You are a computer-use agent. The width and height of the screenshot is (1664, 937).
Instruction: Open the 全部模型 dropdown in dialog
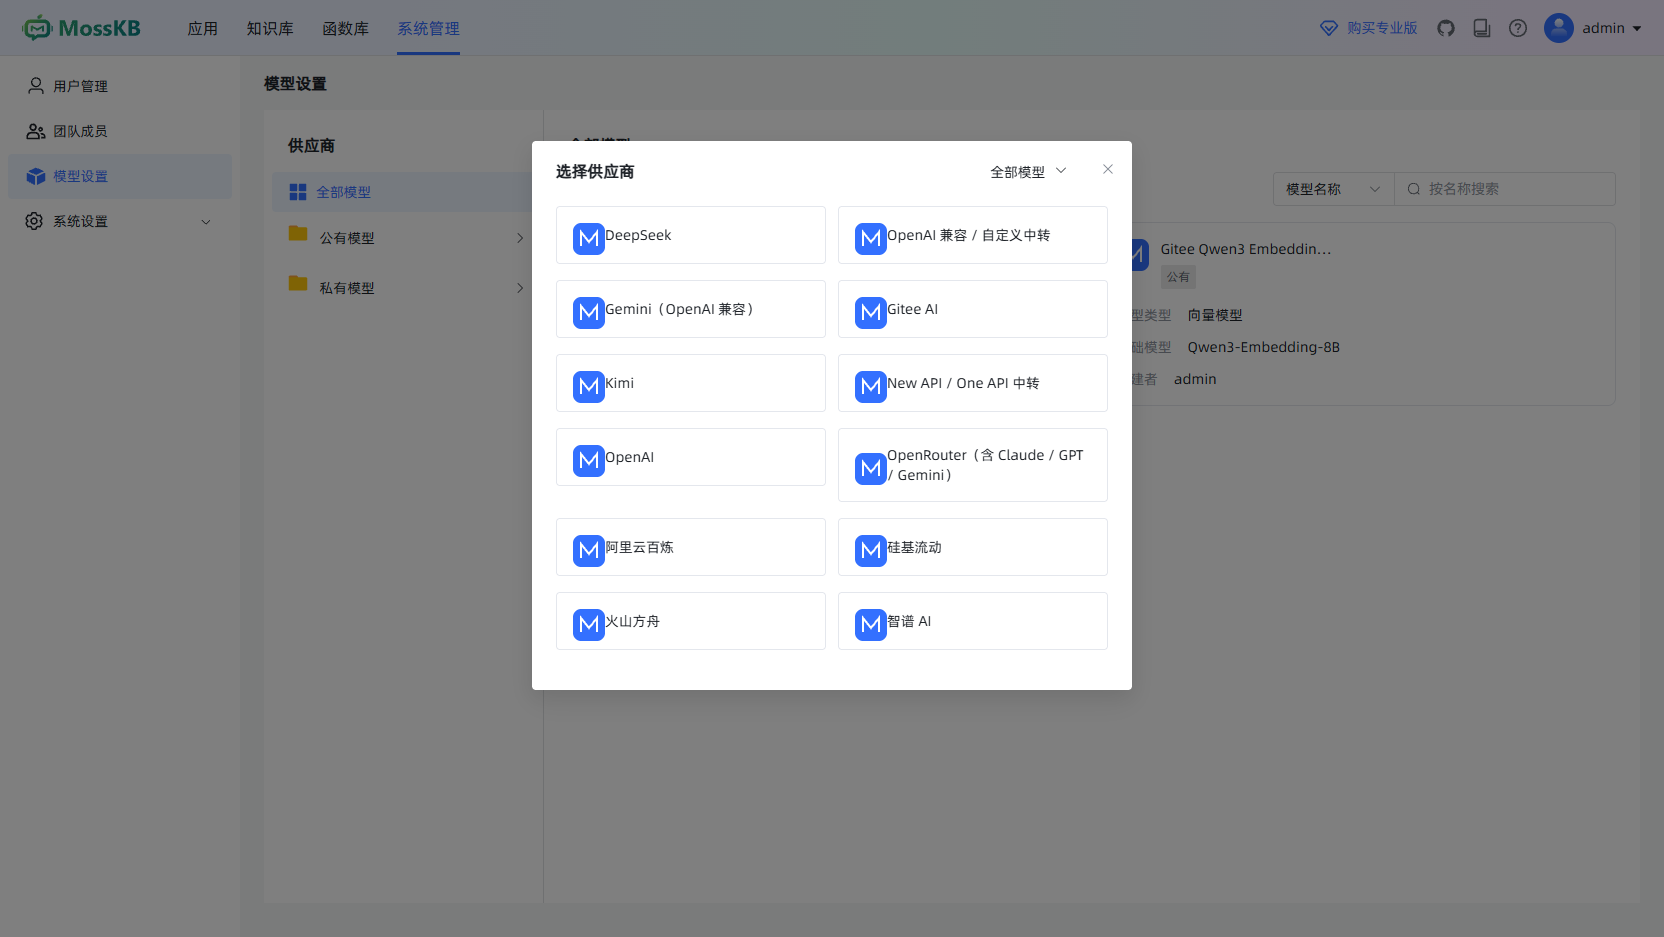coord(1028,172)
